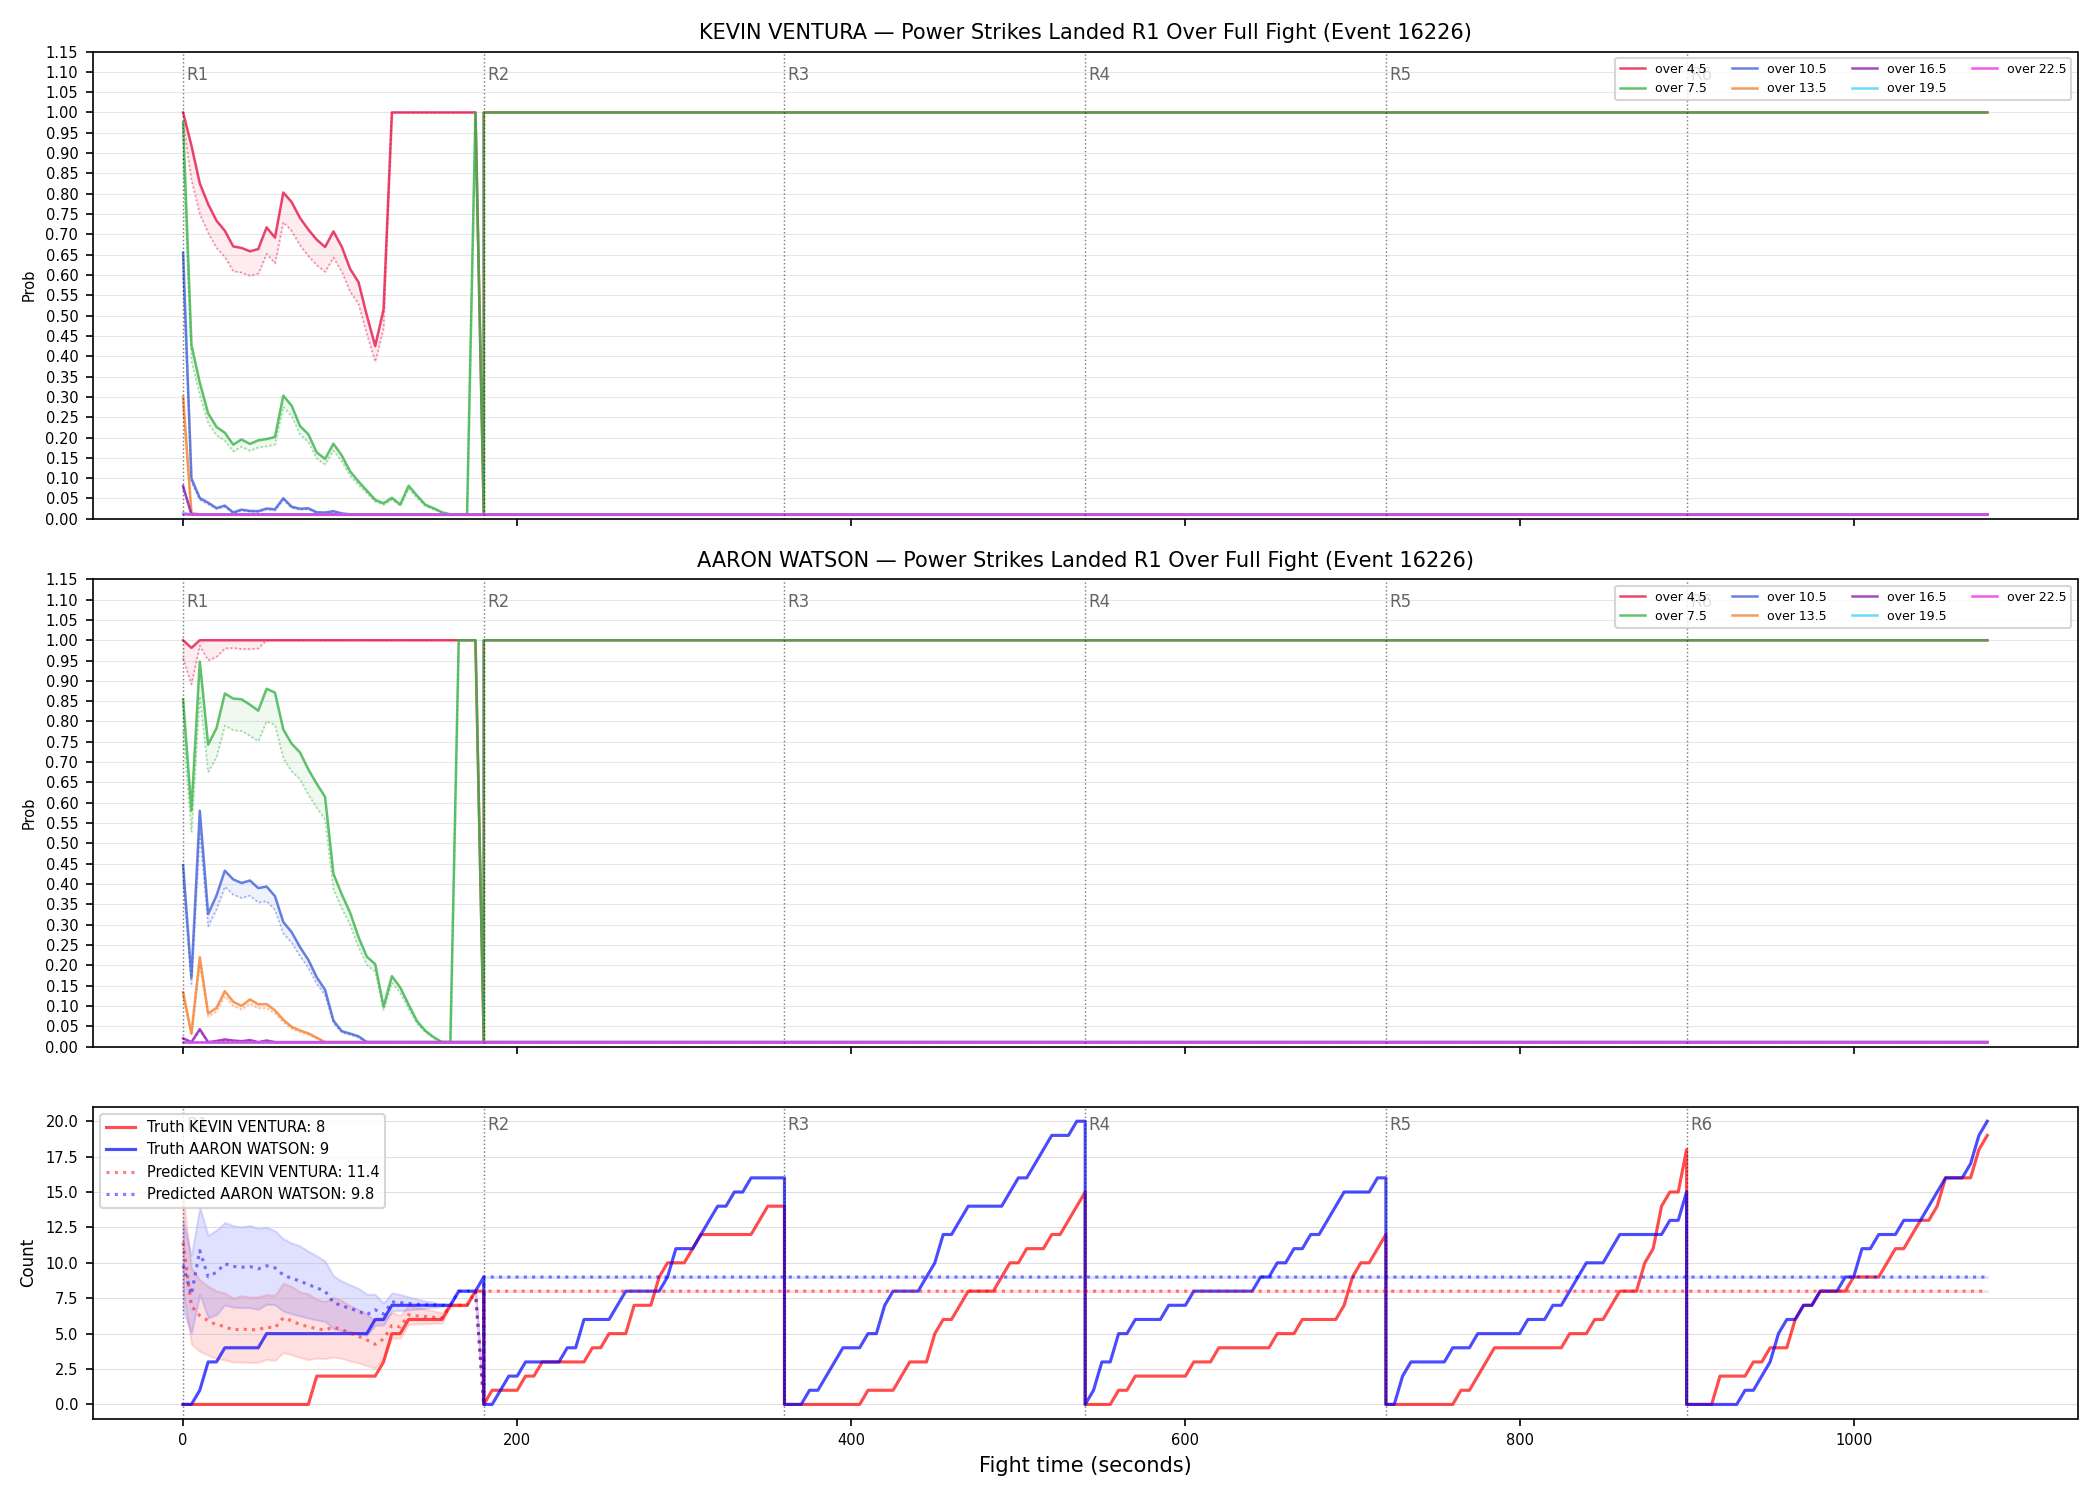2100x1500 pixels.
Task: Select 'over 16.5' legend entry in Aaron Watson chart
Action: (1898, 597)
